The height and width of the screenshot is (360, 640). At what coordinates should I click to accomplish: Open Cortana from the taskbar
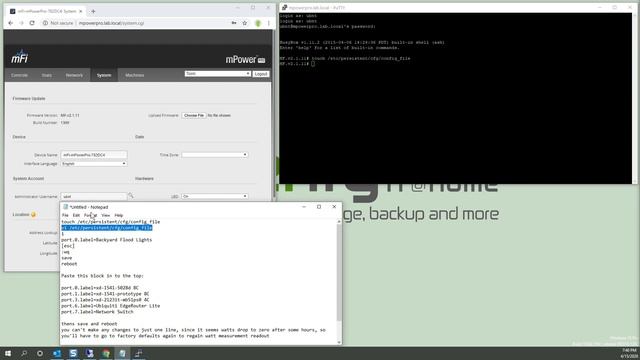[40, 353]
